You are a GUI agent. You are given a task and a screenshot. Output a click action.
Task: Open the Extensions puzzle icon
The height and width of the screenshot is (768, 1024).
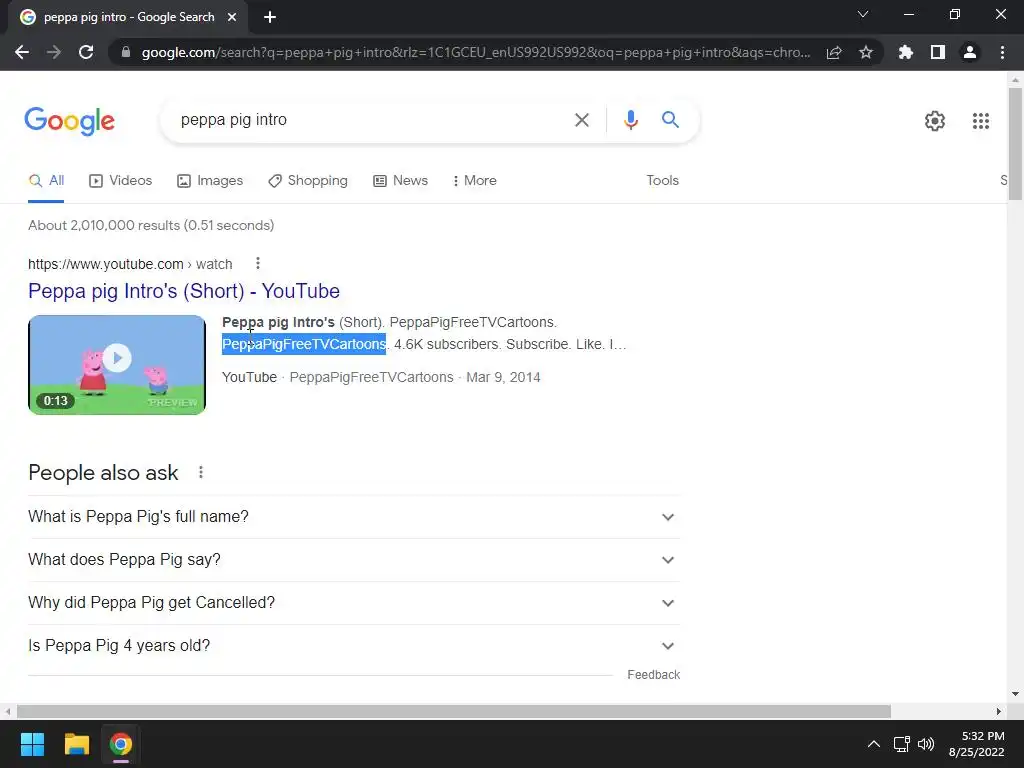click(906, 52)
